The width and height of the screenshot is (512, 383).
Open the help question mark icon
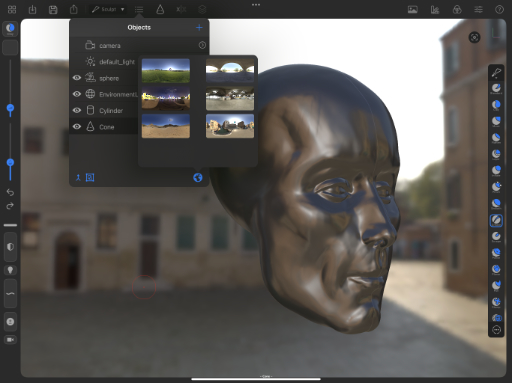point(499,9)
